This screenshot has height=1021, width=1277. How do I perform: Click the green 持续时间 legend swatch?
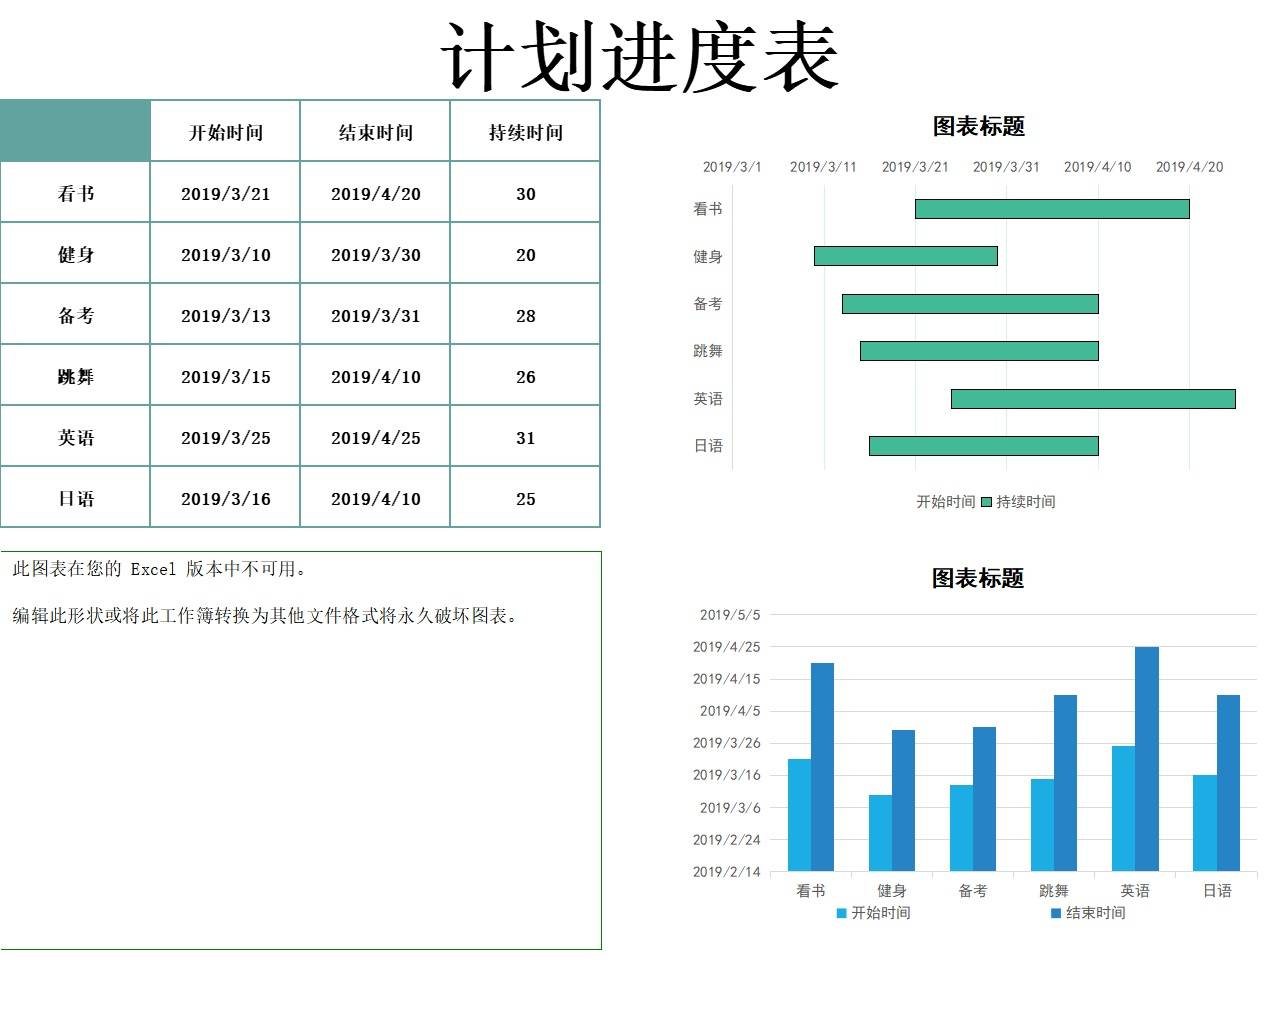click(x=984, y=501)
